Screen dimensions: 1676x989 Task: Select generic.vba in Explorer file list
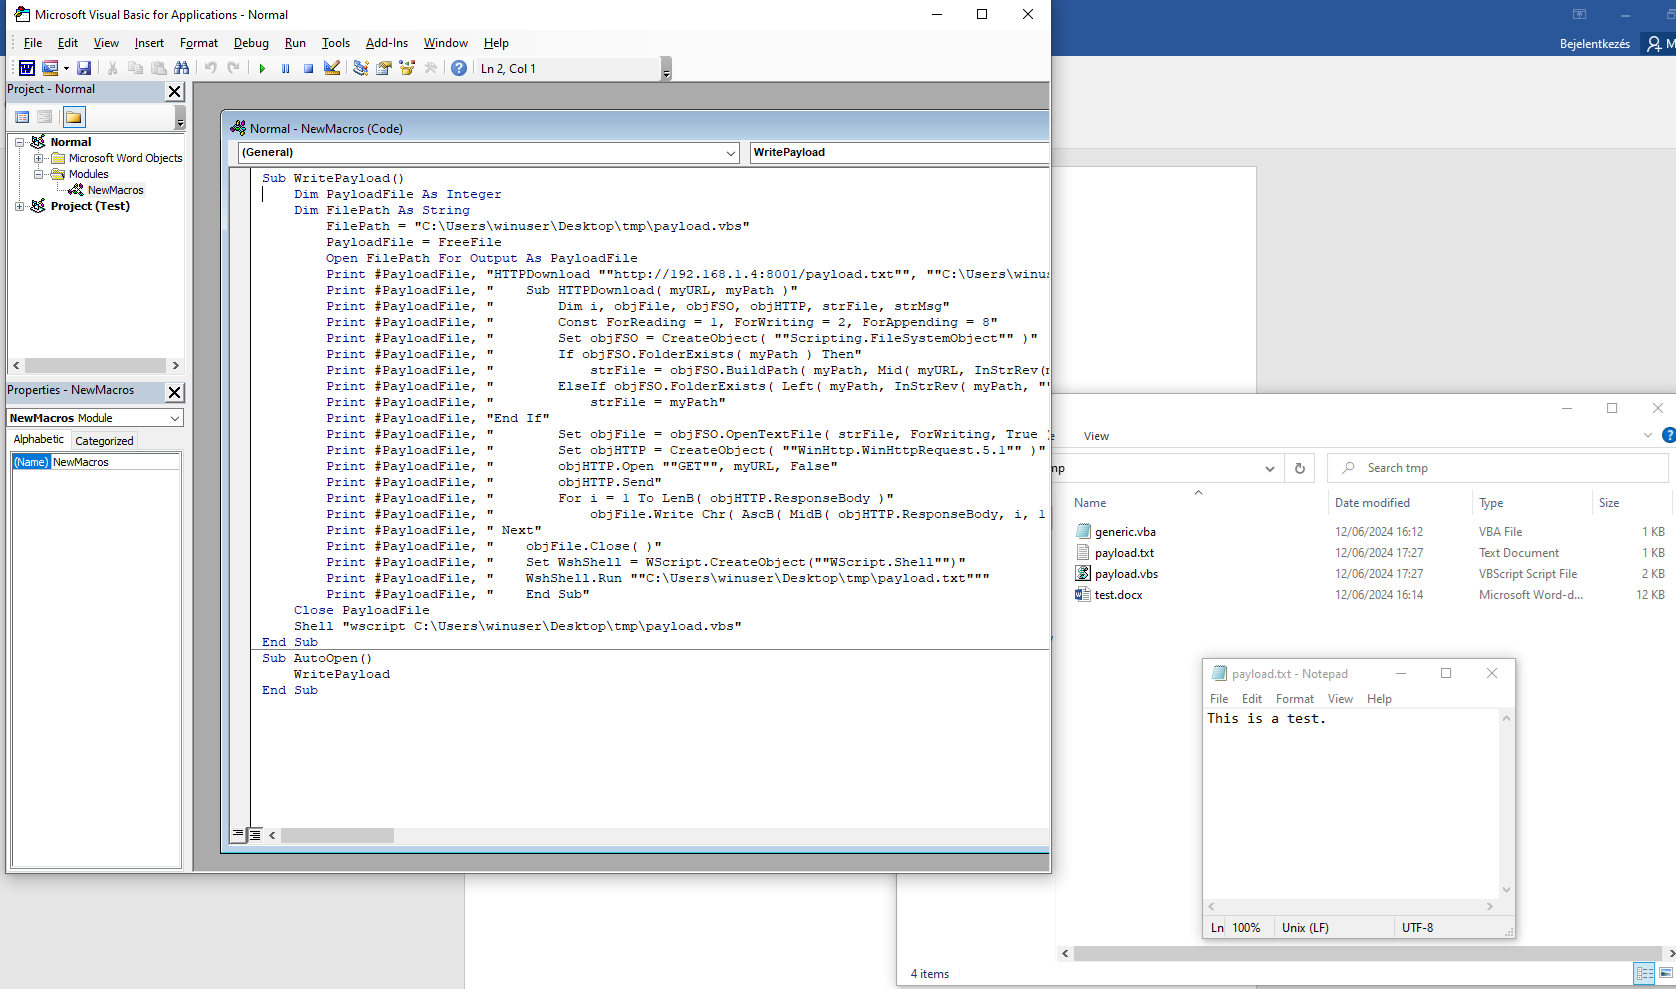point(1125,532)
